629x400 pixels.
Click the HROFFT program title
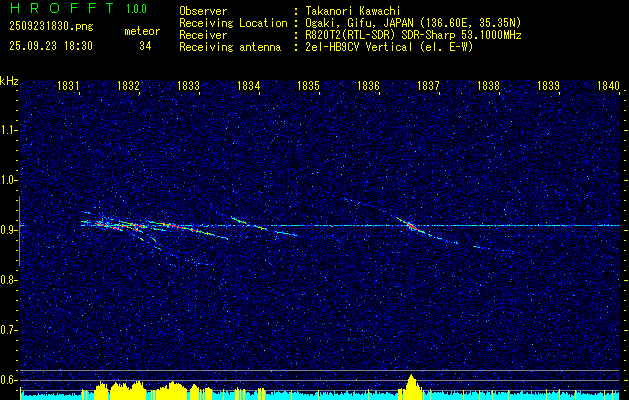coord(62,8)
